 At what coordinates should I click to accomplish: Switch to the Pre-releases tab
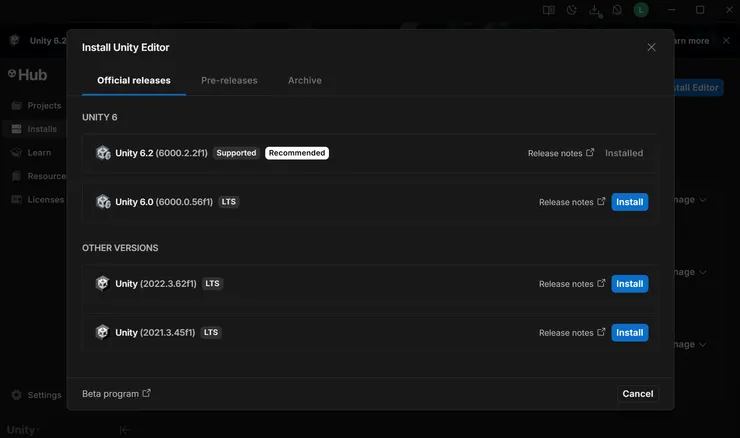coord(229,81)
